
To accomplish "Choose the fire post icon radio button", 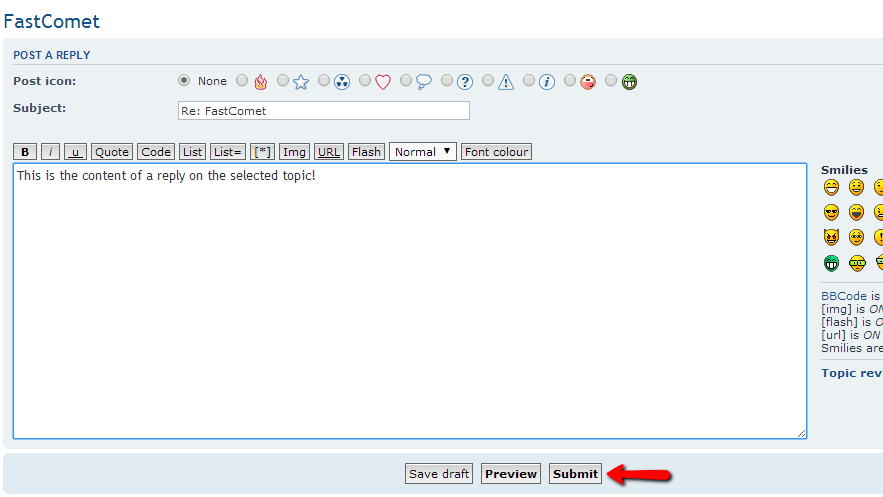I will [242, 81].
